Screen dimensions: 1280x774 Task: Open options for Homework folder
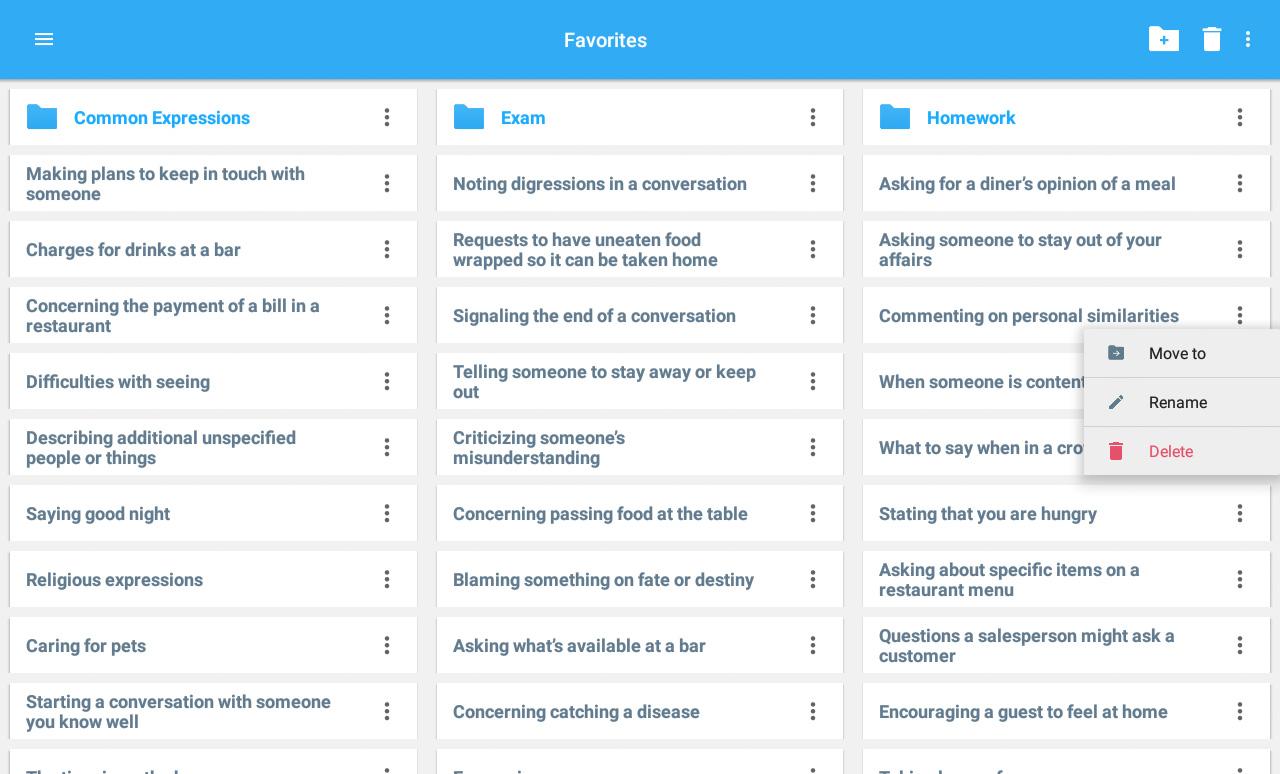(1240, 117)
